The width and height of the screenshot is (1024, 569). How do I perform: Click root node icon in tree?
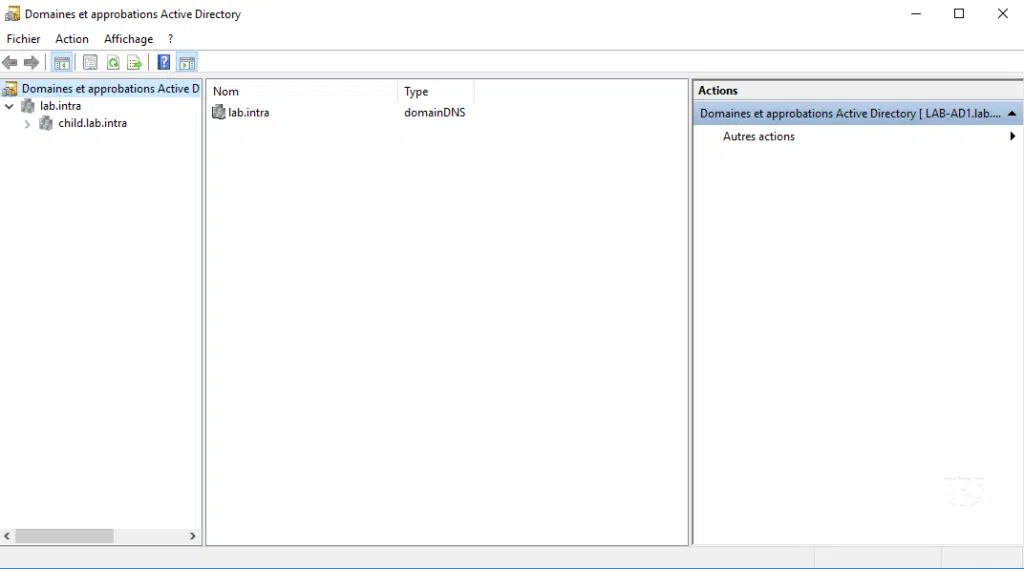click(10, 89)
